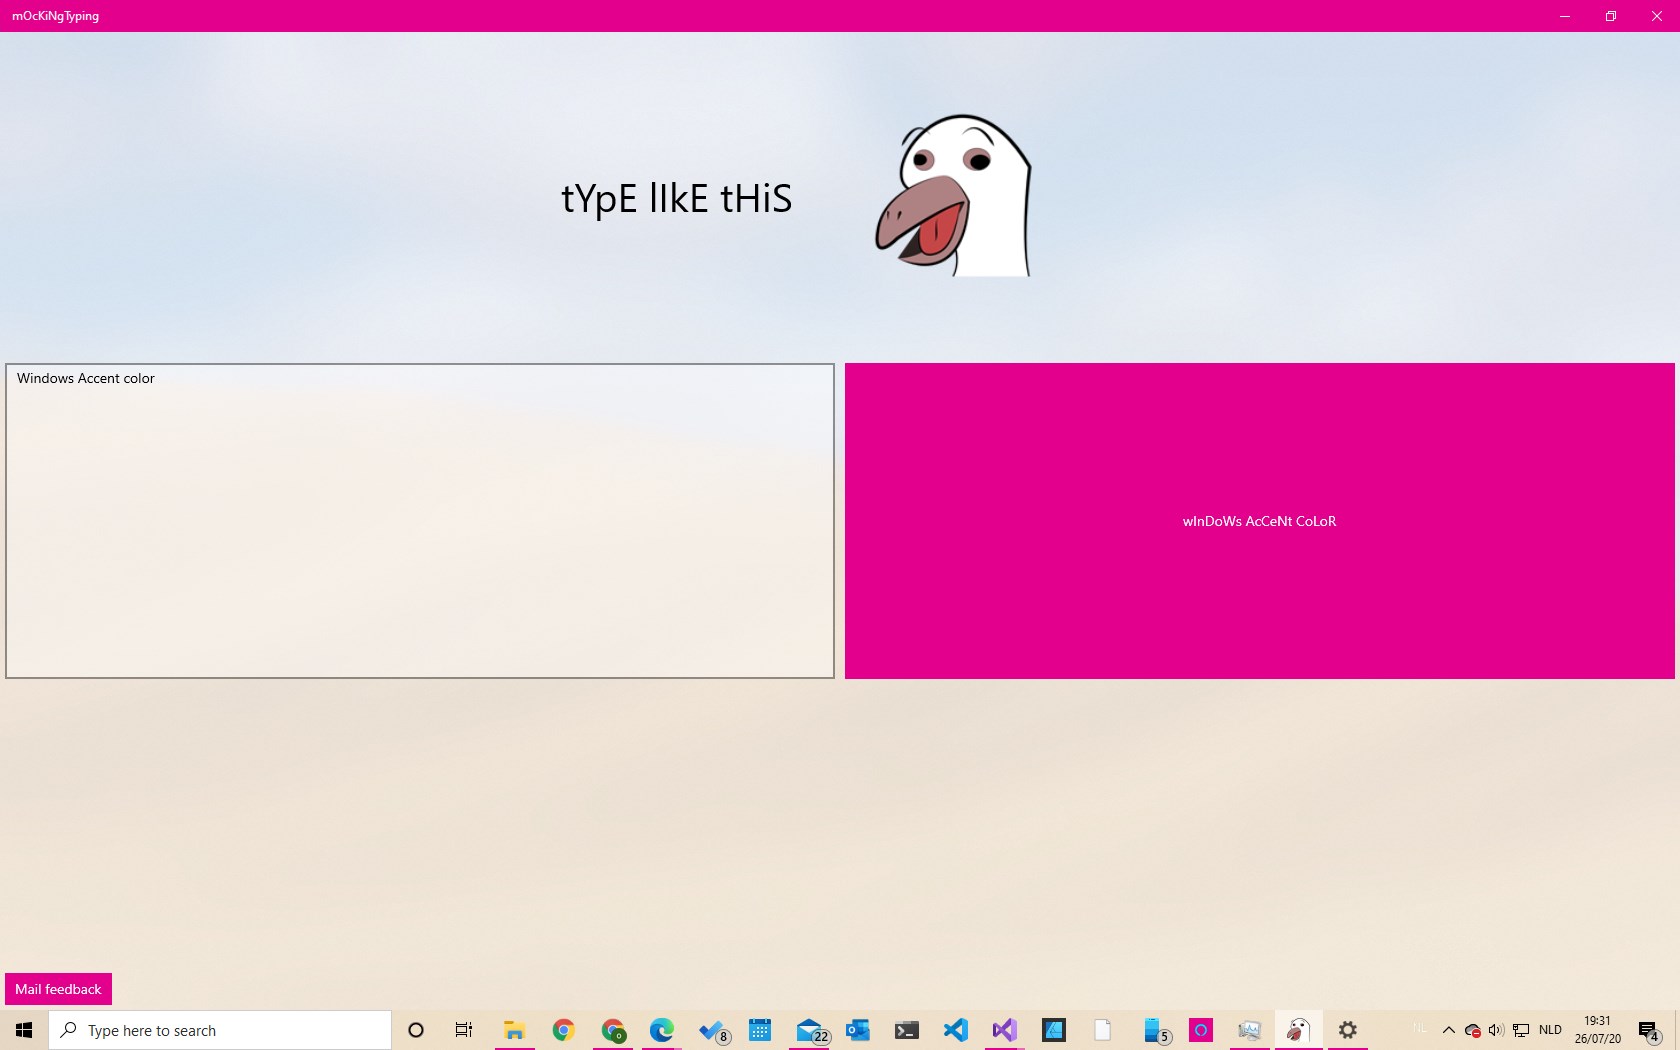Open the network status tray icon
The width and height of the screenshot is (1680, 1050).
(x=1521, y=1030)
